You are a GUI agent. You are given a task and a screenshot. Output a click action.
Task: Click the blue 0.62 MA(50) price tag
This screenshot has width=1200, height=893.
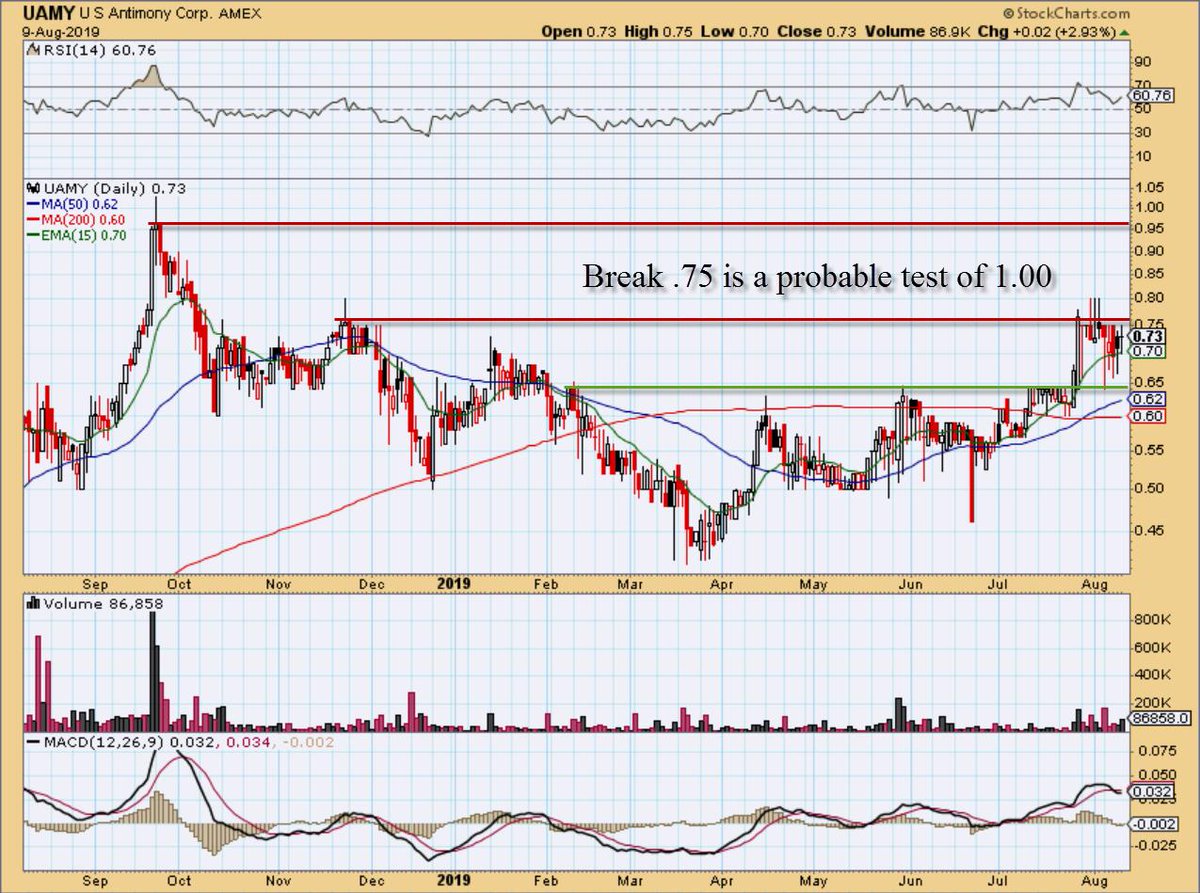click(1149, 398)
